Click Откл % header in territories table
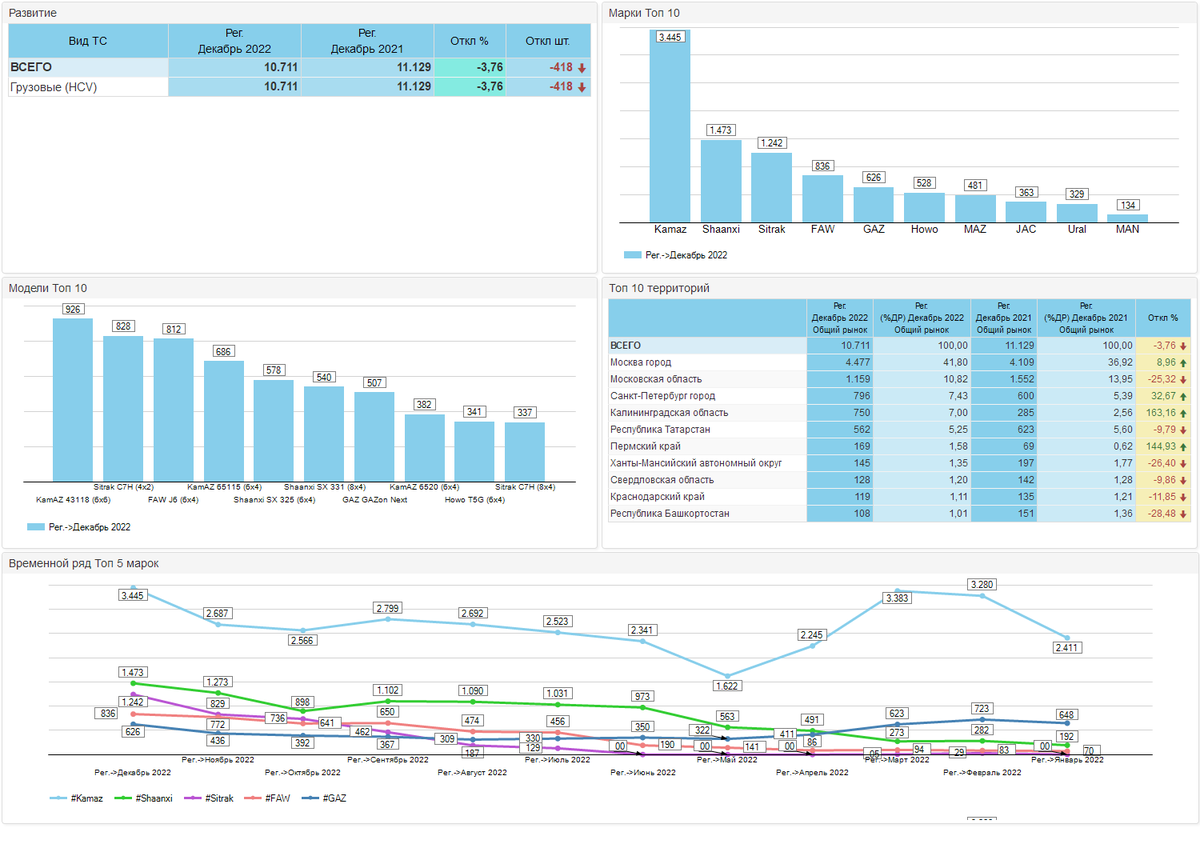The height and width of the screenshot is (848, 1200). tap(1163, 317)
